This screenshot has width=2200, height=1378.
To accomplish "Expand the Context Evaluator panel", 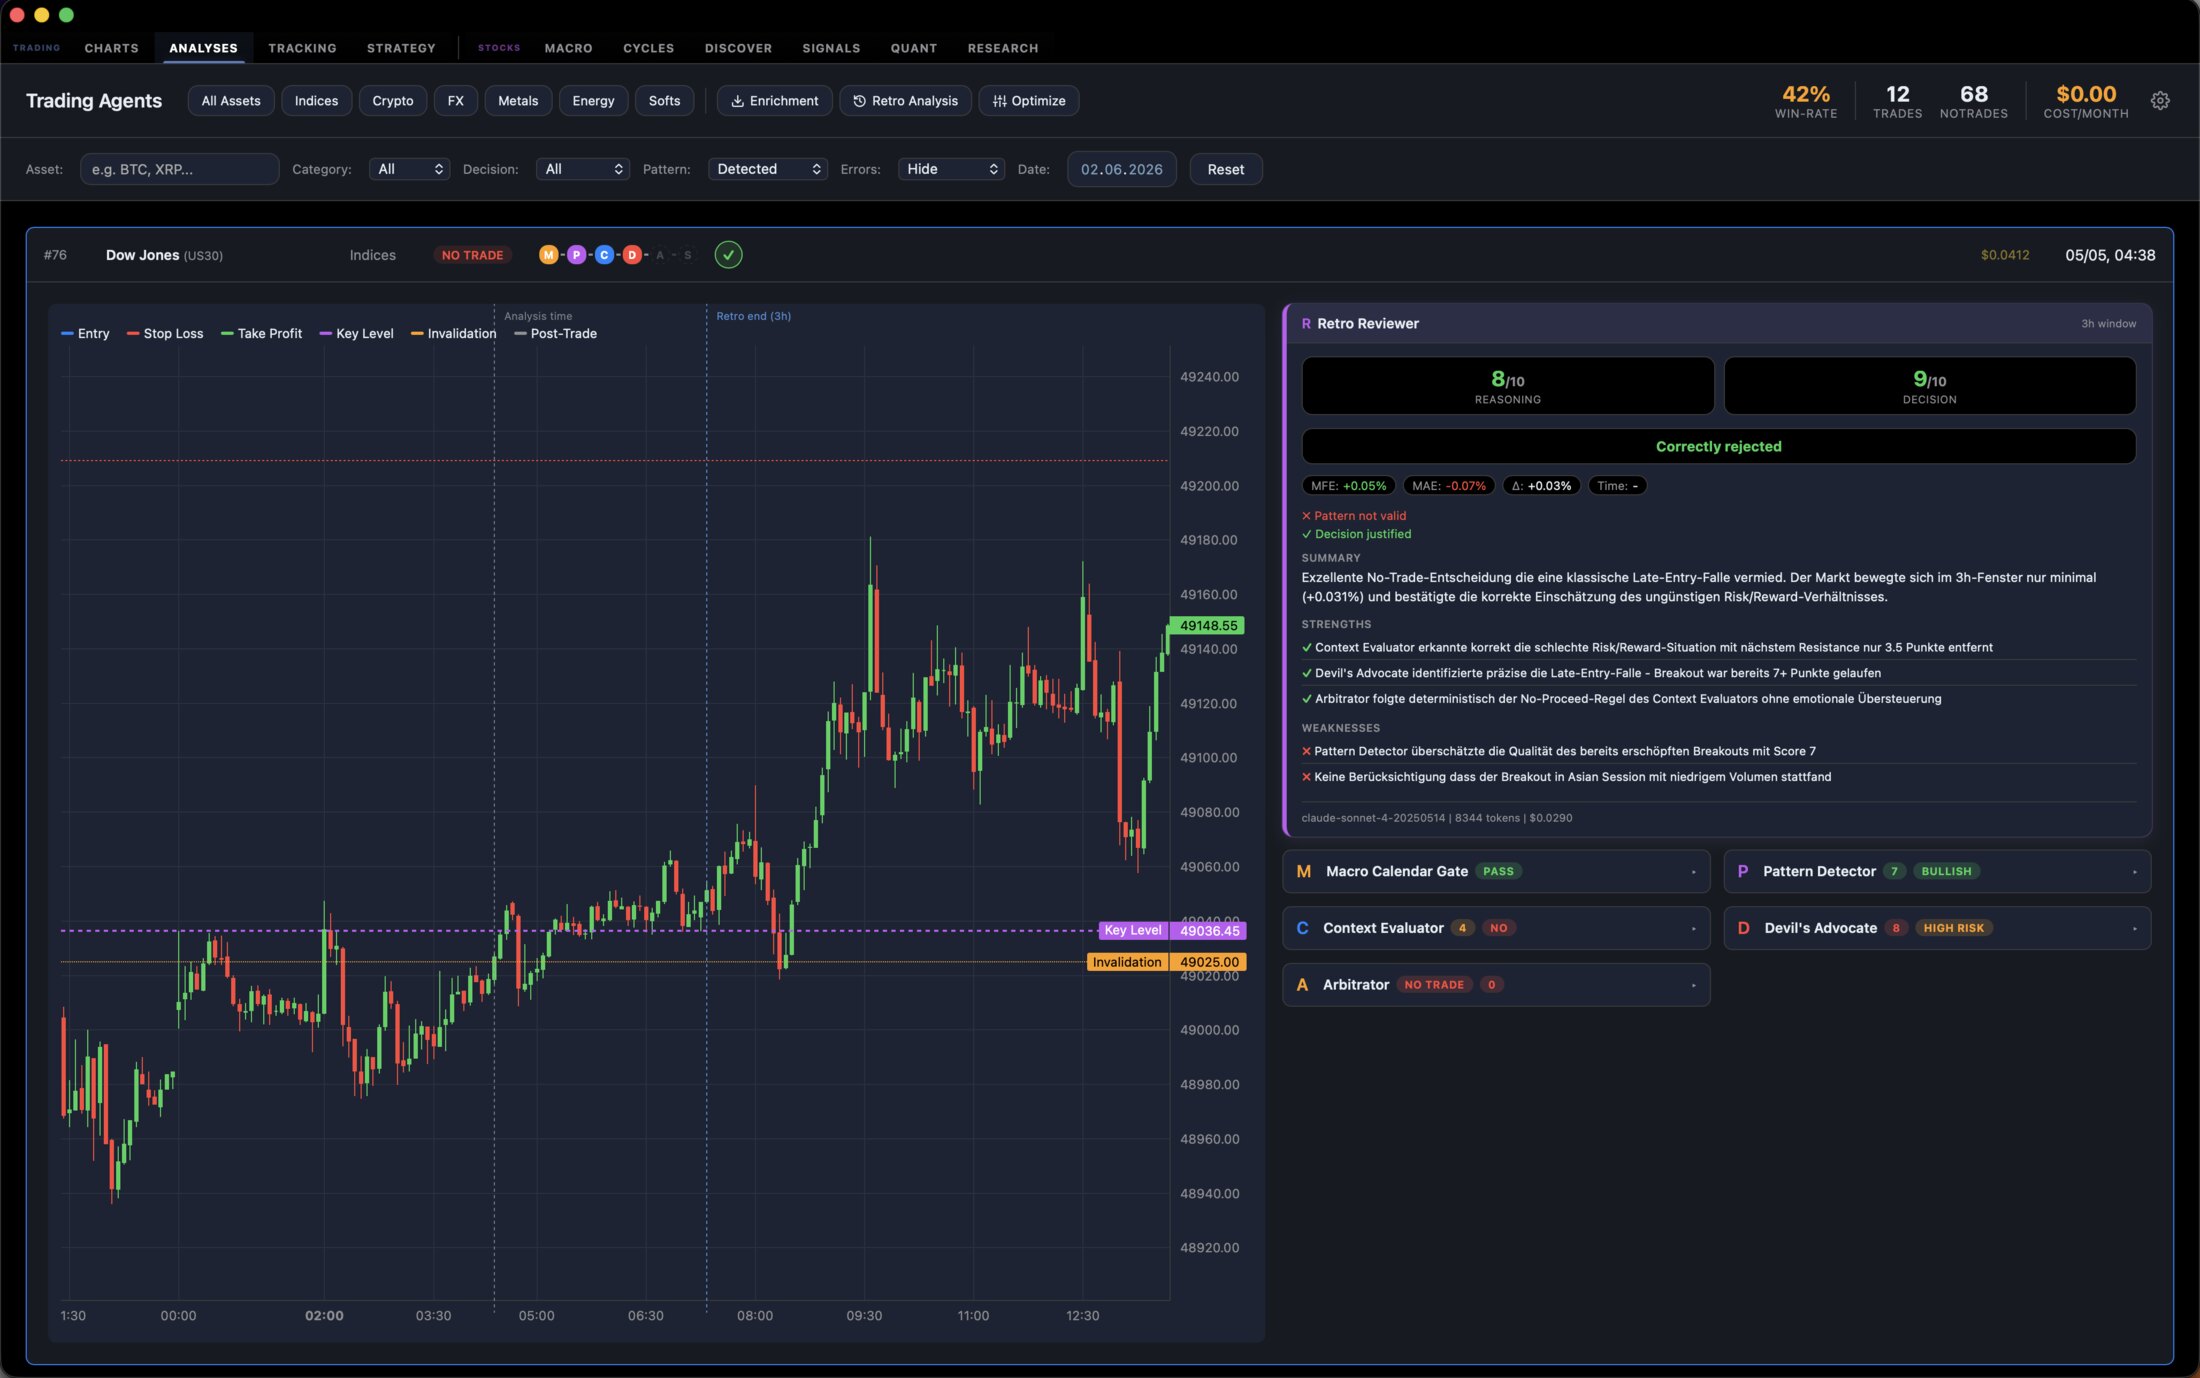I will tap(1496, 929).
